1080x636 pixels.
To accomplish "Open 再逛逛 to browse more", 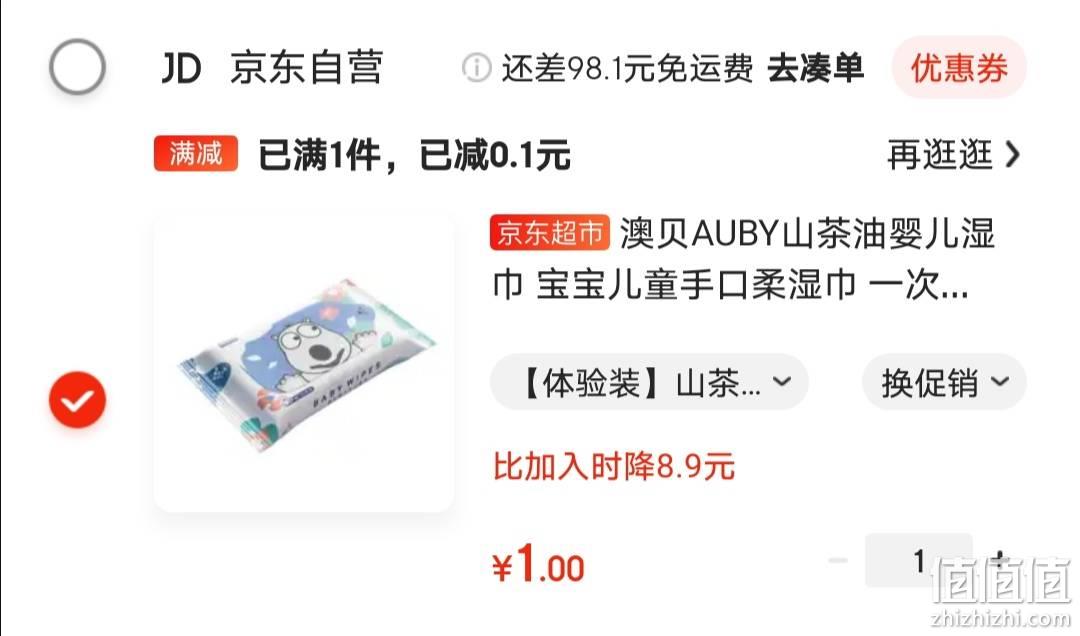I will (939, 154).
